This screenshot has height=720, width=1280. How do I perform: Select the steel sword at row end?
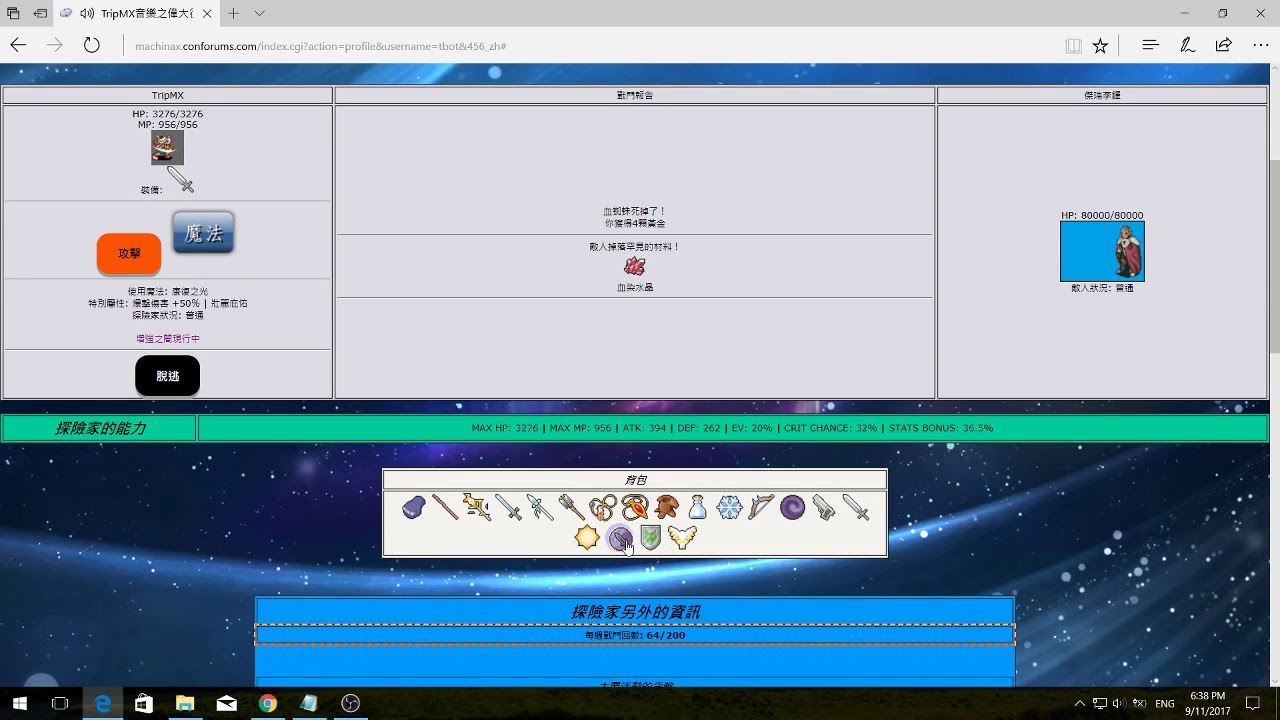pos(856,508)
